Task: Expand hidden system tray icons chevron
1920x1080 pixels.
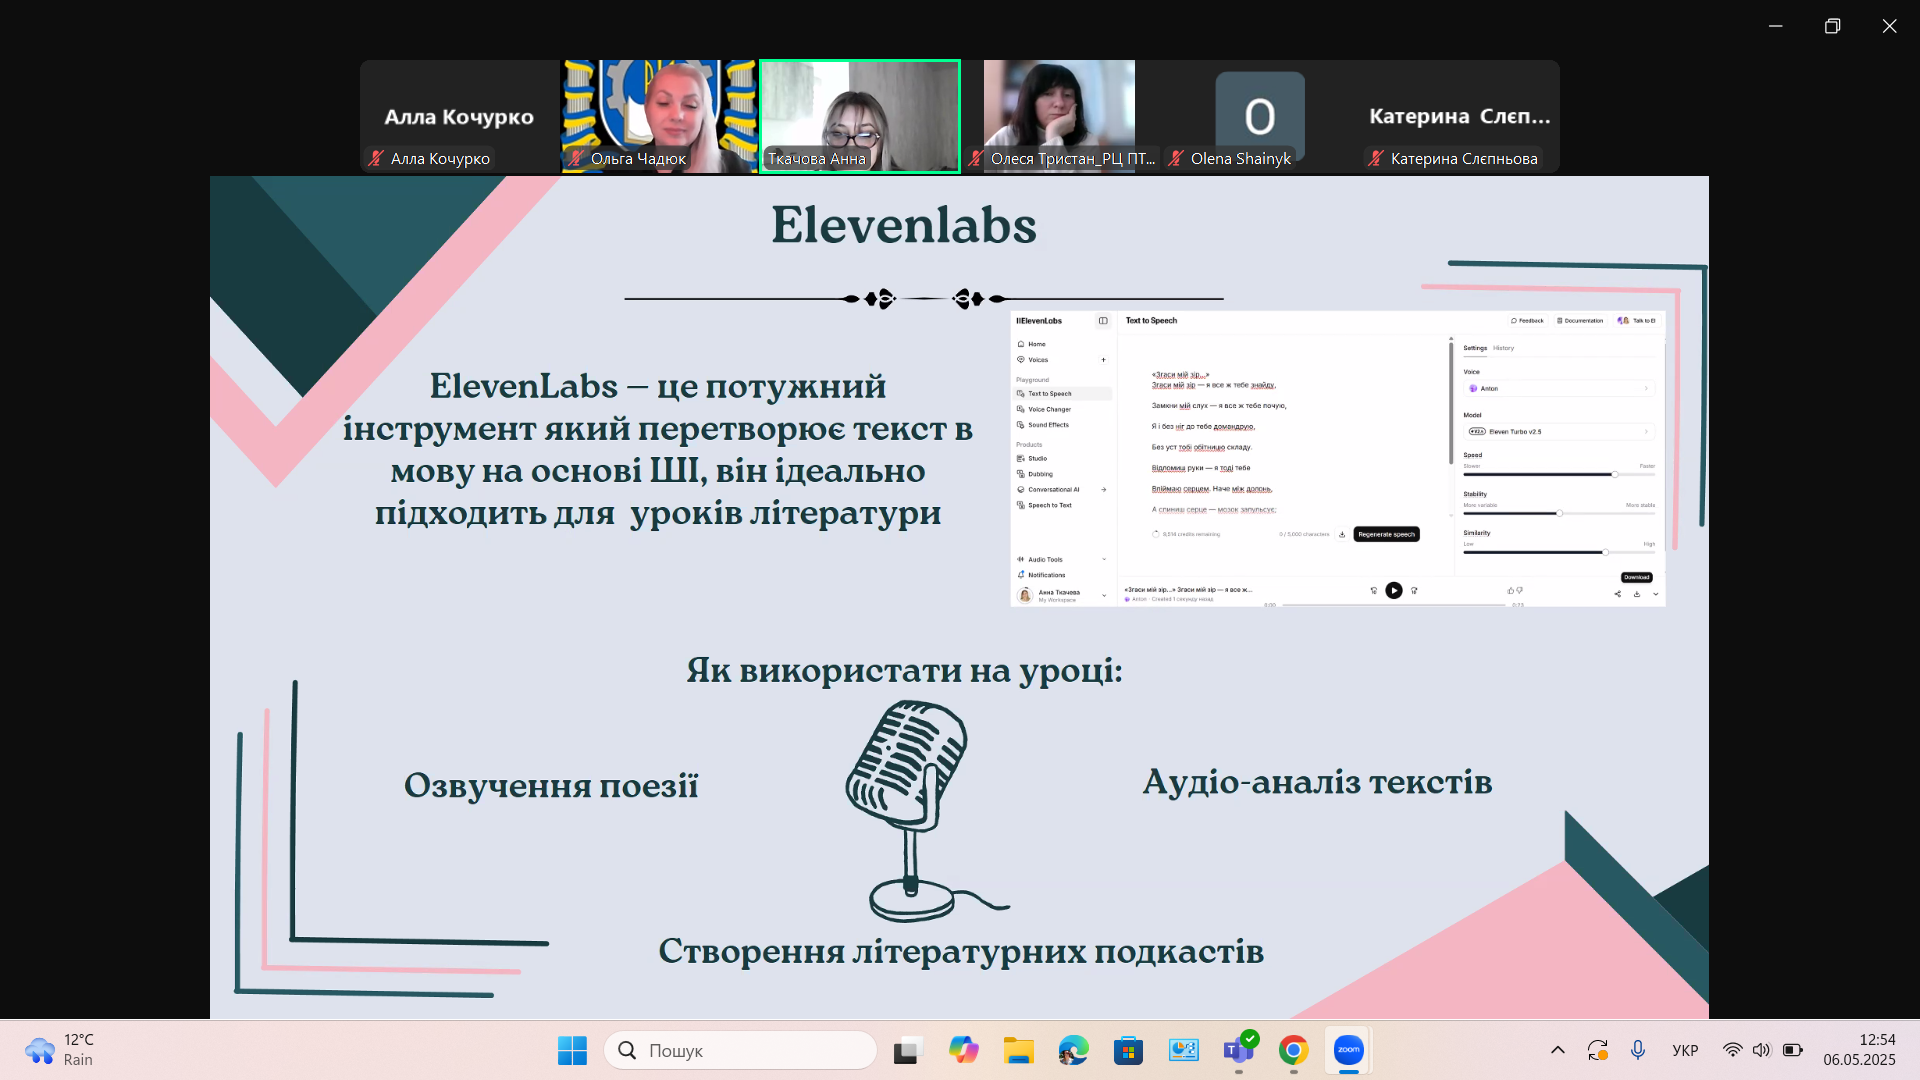Action: pyautogui.click(x=1557, y=1050)
